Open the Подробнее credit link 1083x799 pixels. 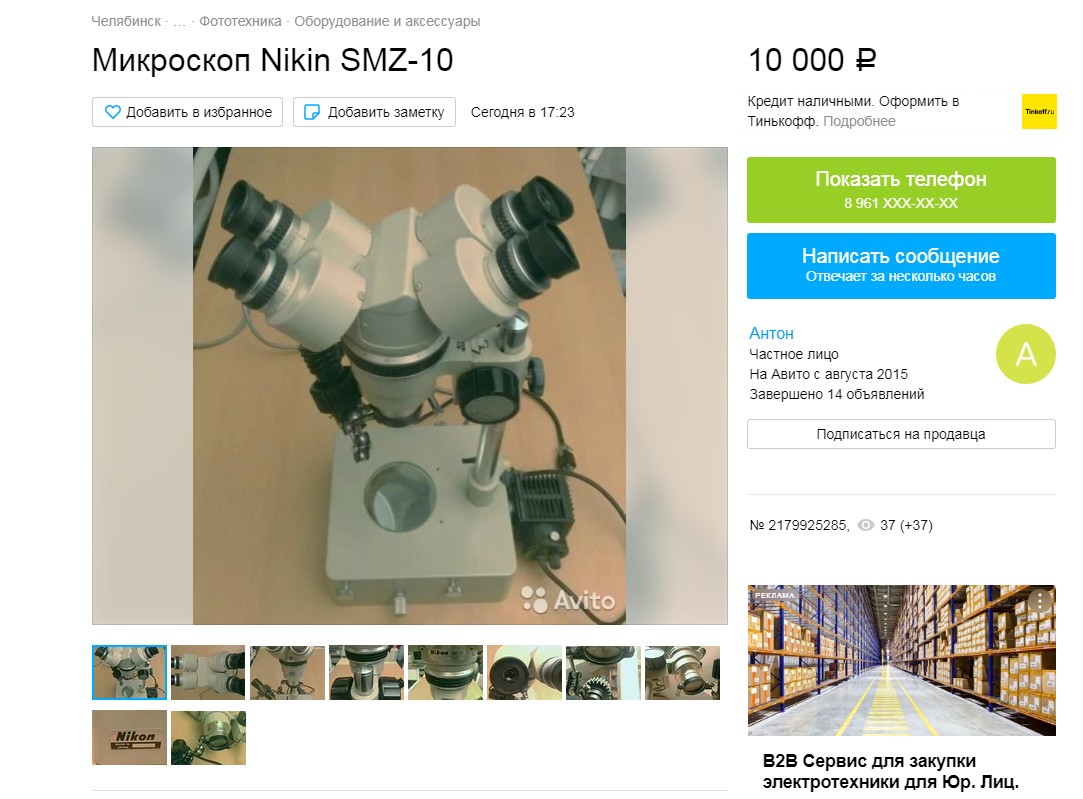pos(859,122)
